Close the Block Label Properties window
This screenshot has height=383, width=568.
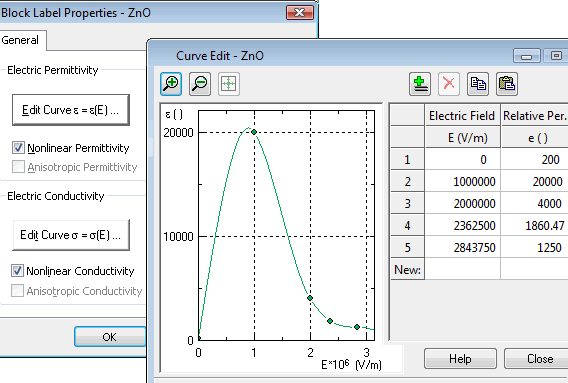coord(300,13)
